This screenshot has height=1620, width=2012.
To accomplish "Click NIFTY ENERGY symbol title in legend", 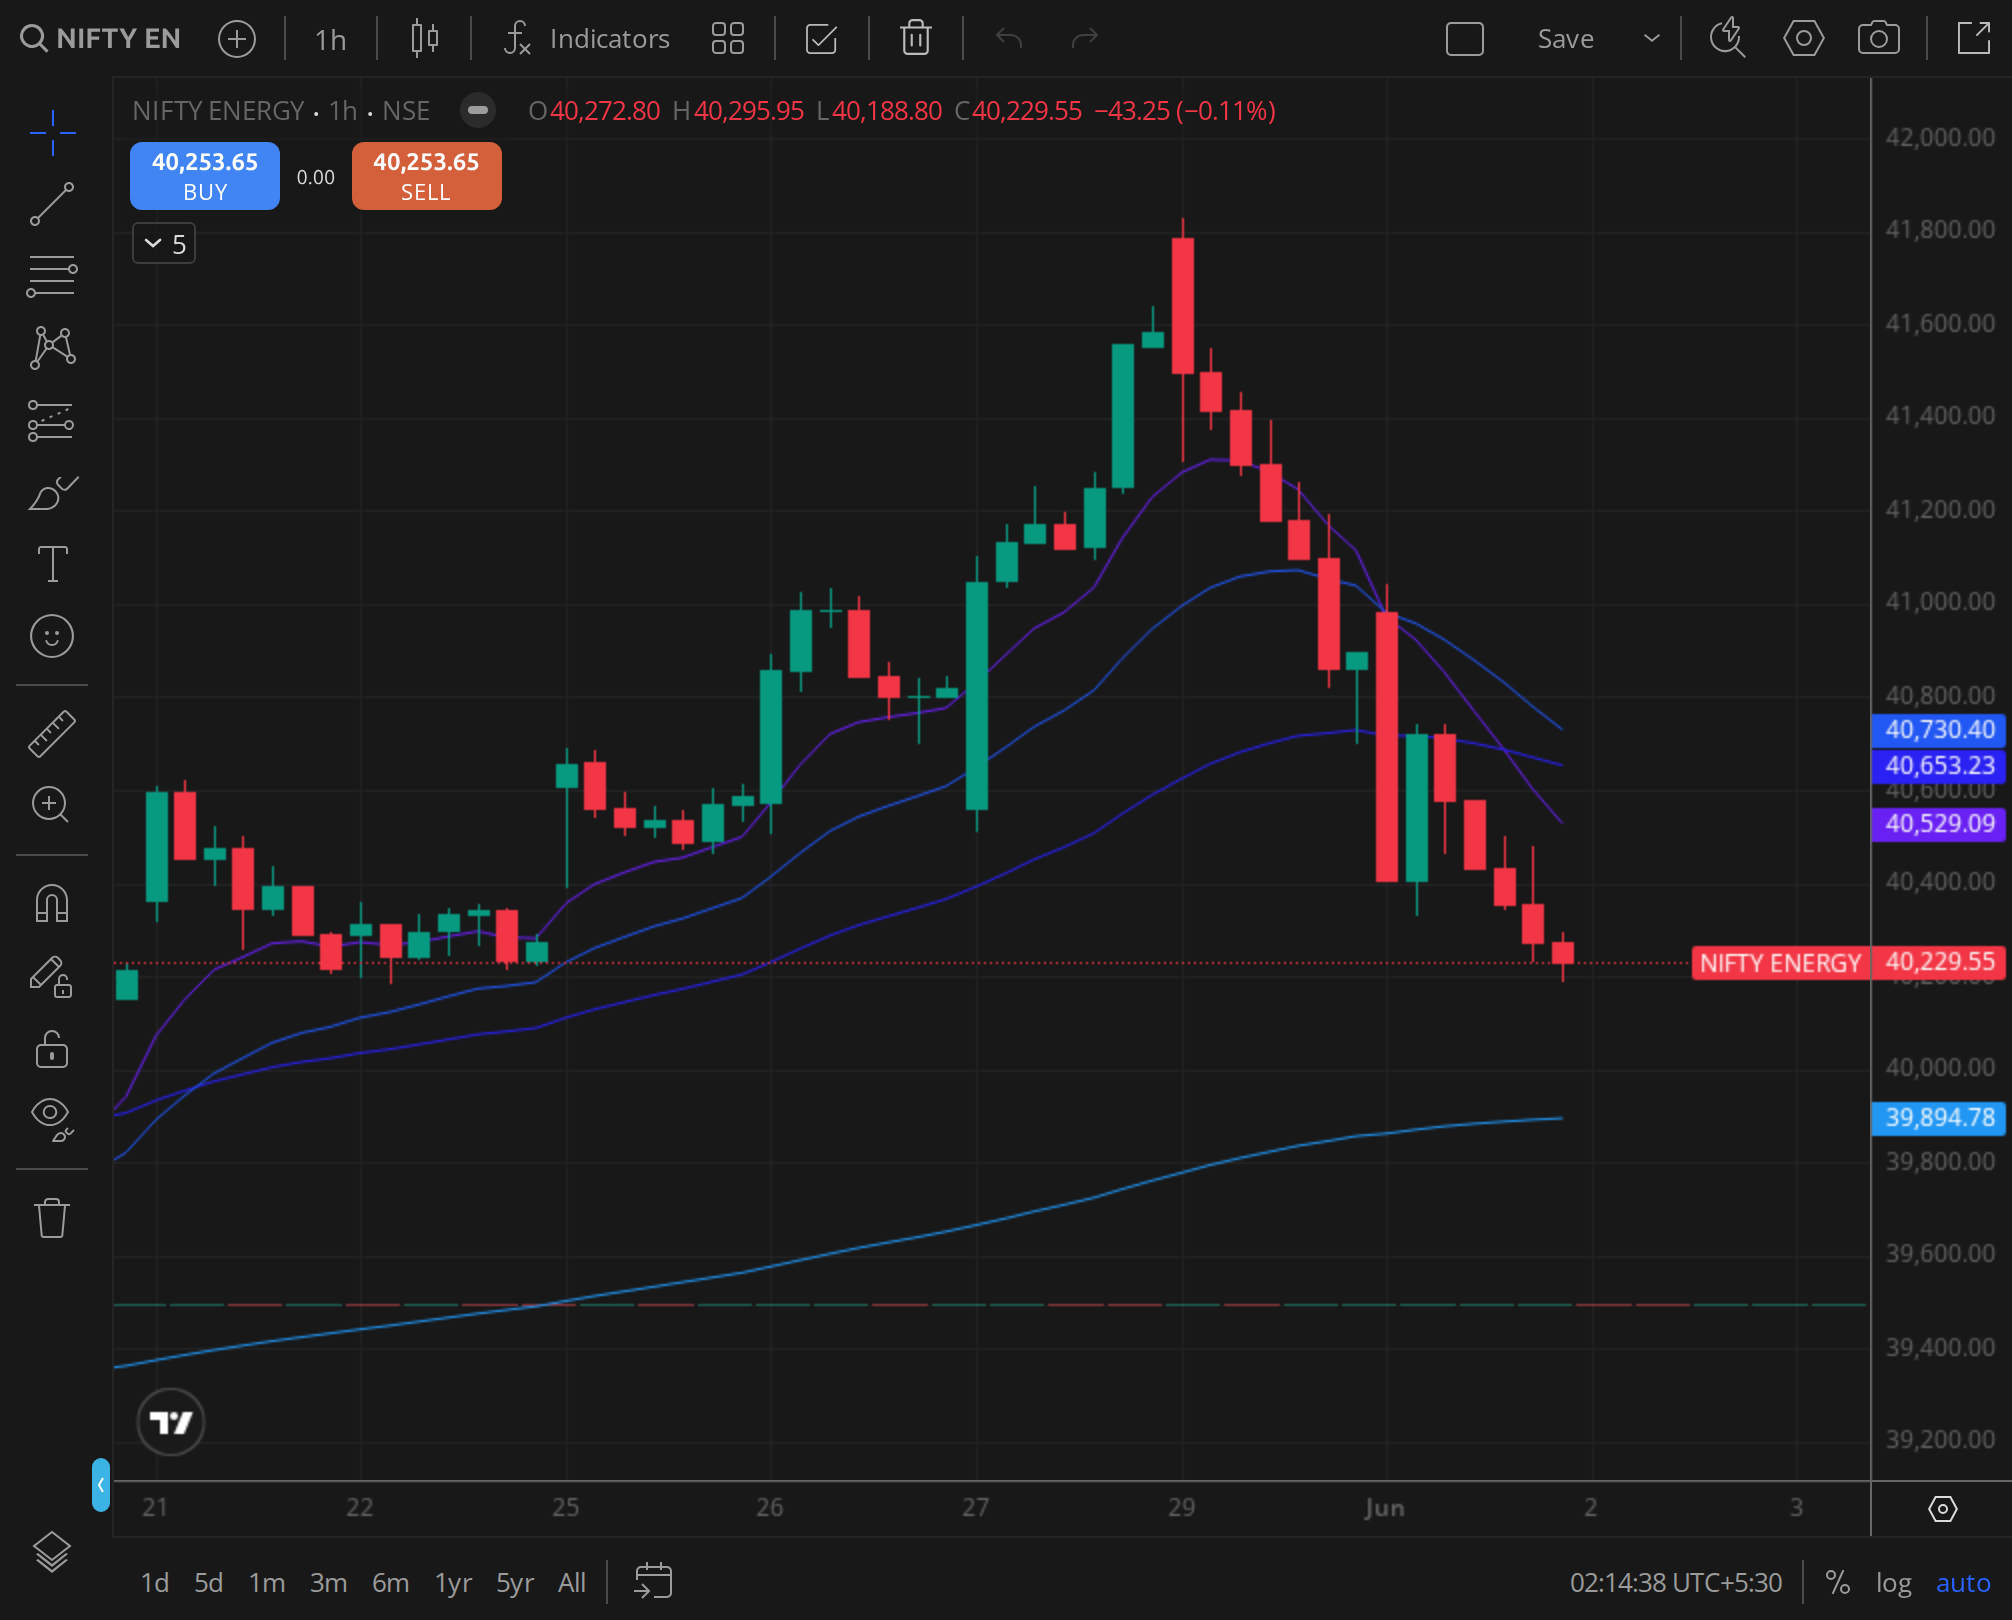I will [218, 111].
